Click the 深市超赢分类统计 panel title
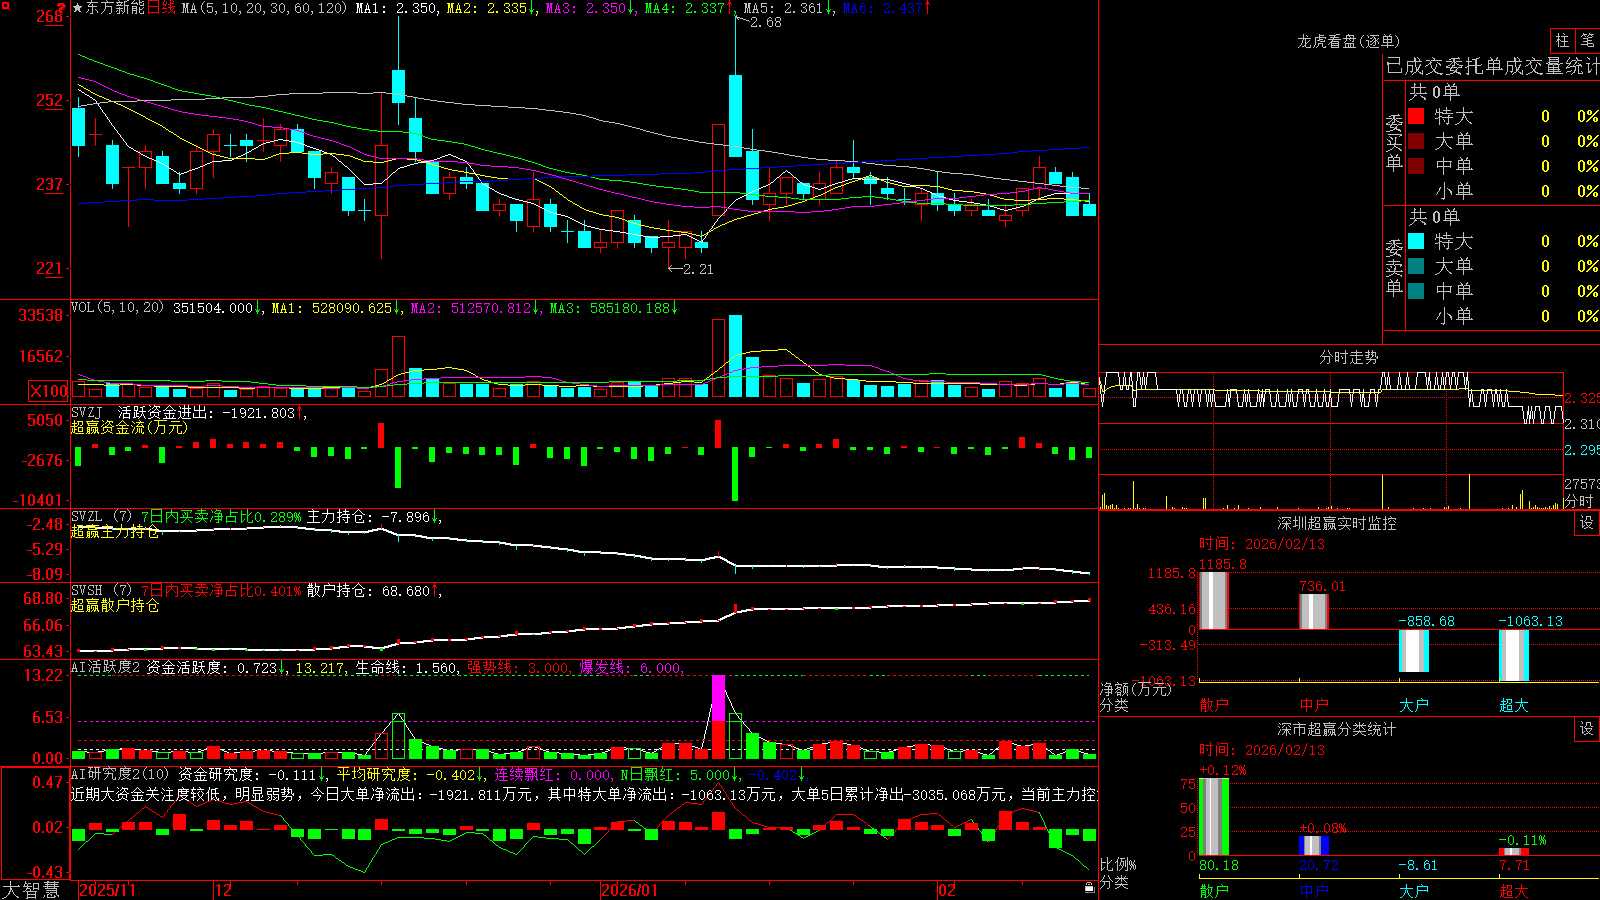 point(1336,729)
